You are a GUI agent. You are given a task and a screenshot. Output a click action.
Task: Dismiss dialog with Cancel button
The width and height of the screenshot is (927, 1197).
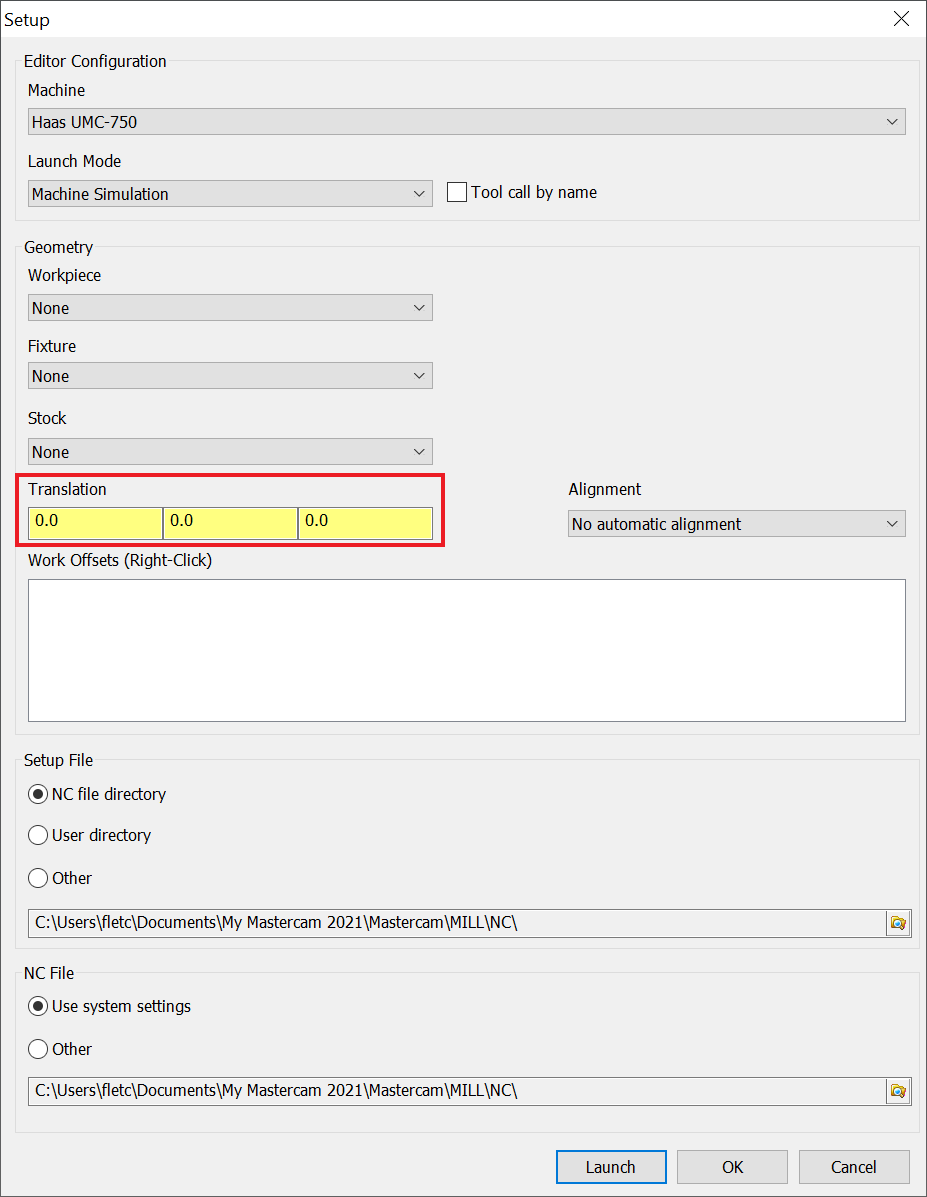coord(854,1167)
